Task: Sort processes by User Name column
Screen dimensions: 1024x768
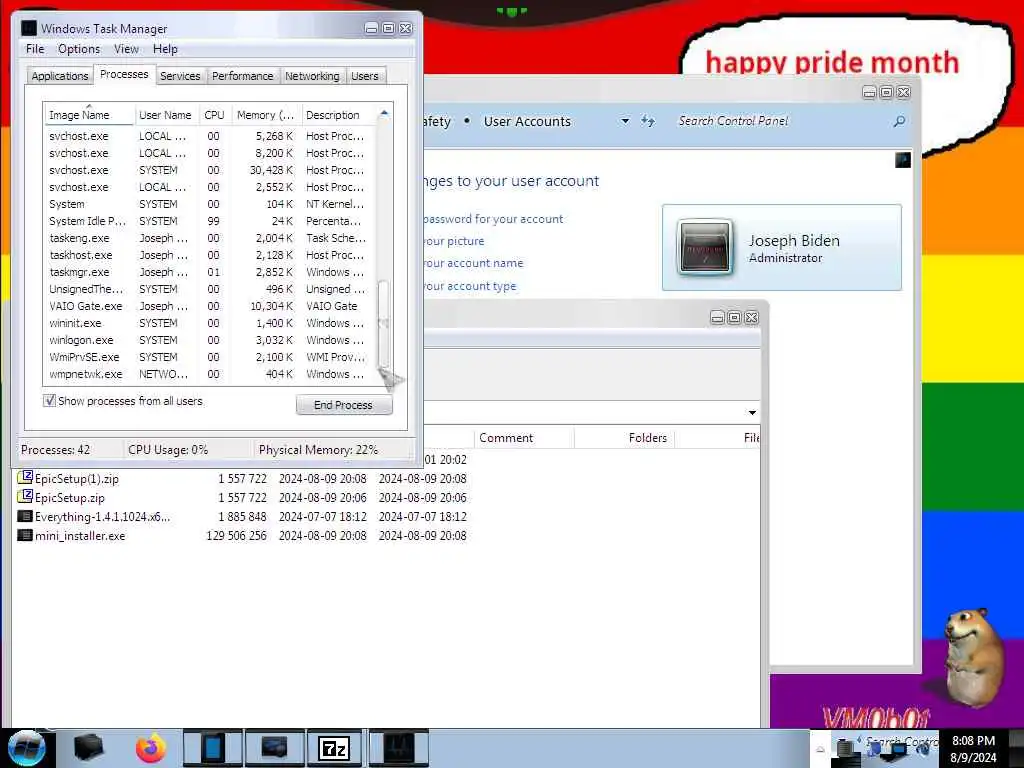Action: click(165, 115)
